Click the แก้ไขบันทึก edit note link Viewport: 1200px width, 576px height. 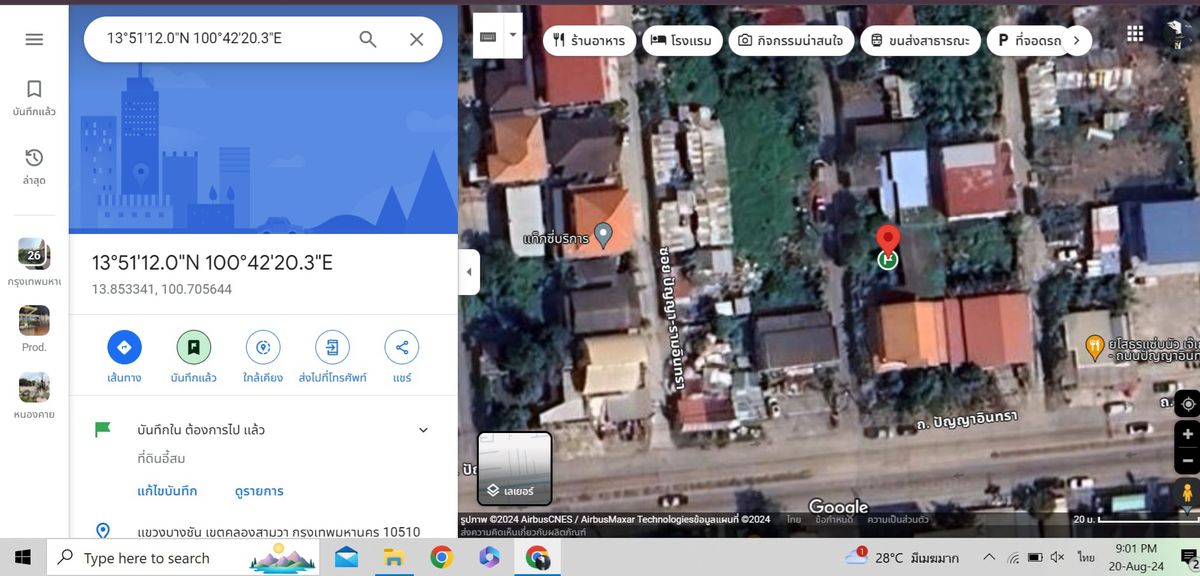(x=167, y=491)
